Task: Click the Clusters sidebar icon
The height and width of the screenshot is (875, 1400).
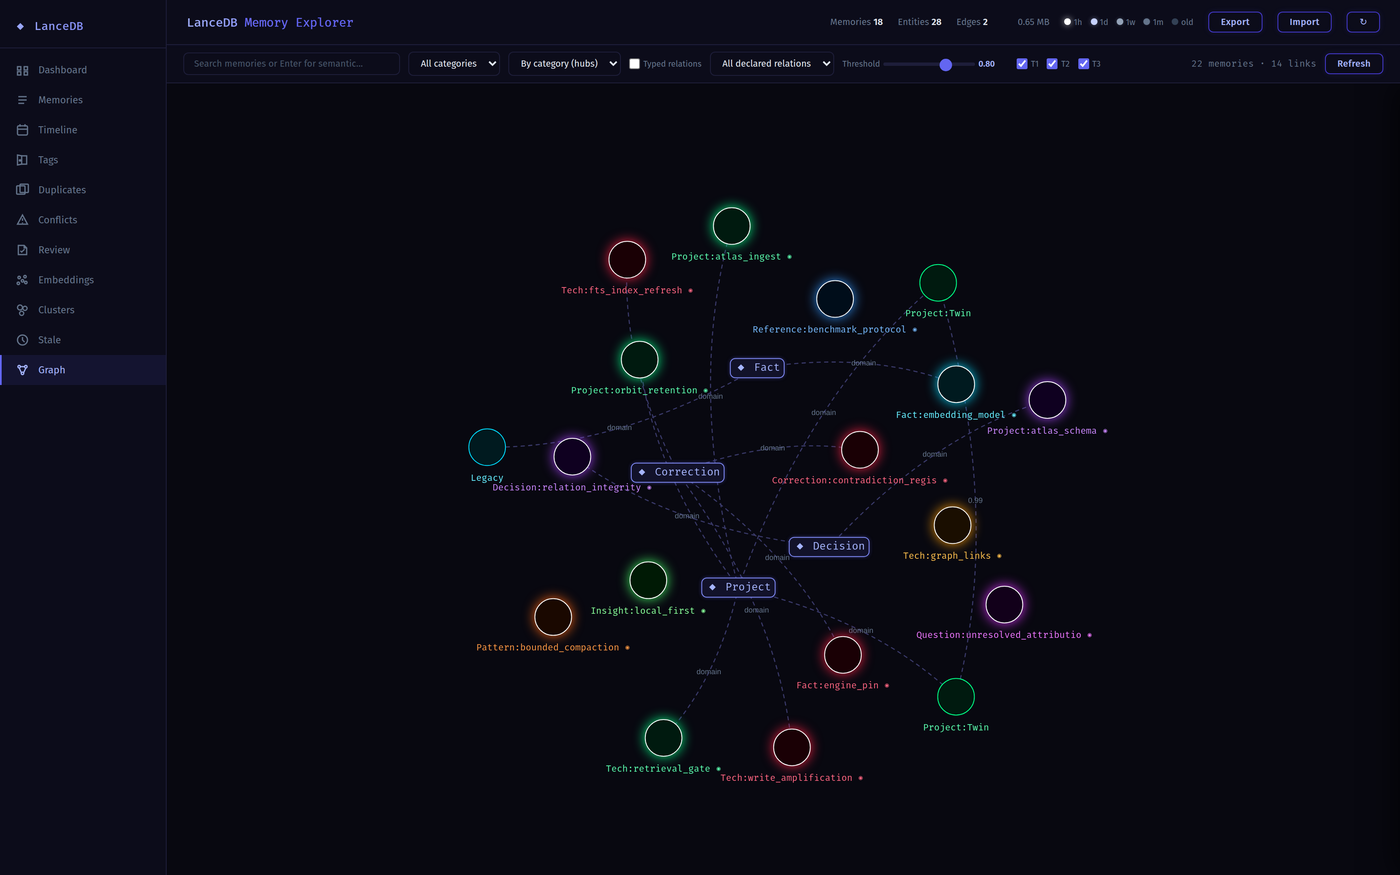Action: pyautogui.click(x=22, y=310)
